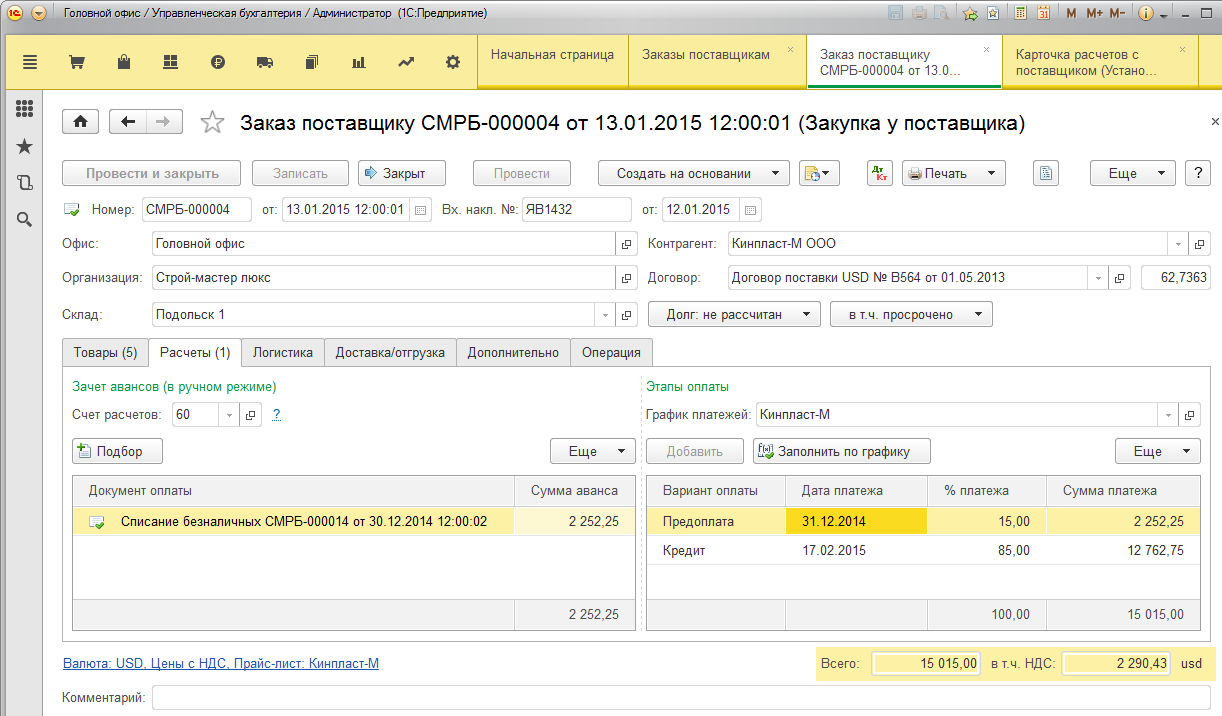Click into the Комментарий field
The height and width of the screenshot is (716, 1222).
(x=680, y=697)
